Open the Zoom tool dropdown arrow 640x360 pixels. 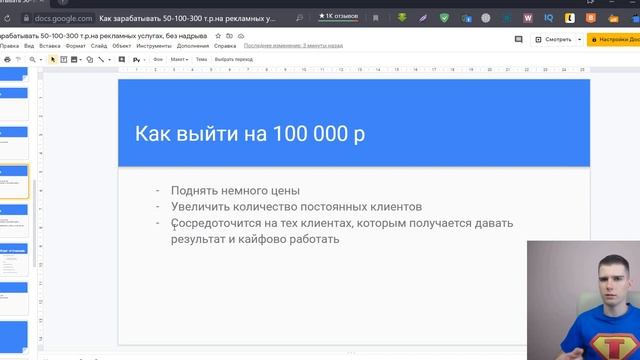pos(40,60)
